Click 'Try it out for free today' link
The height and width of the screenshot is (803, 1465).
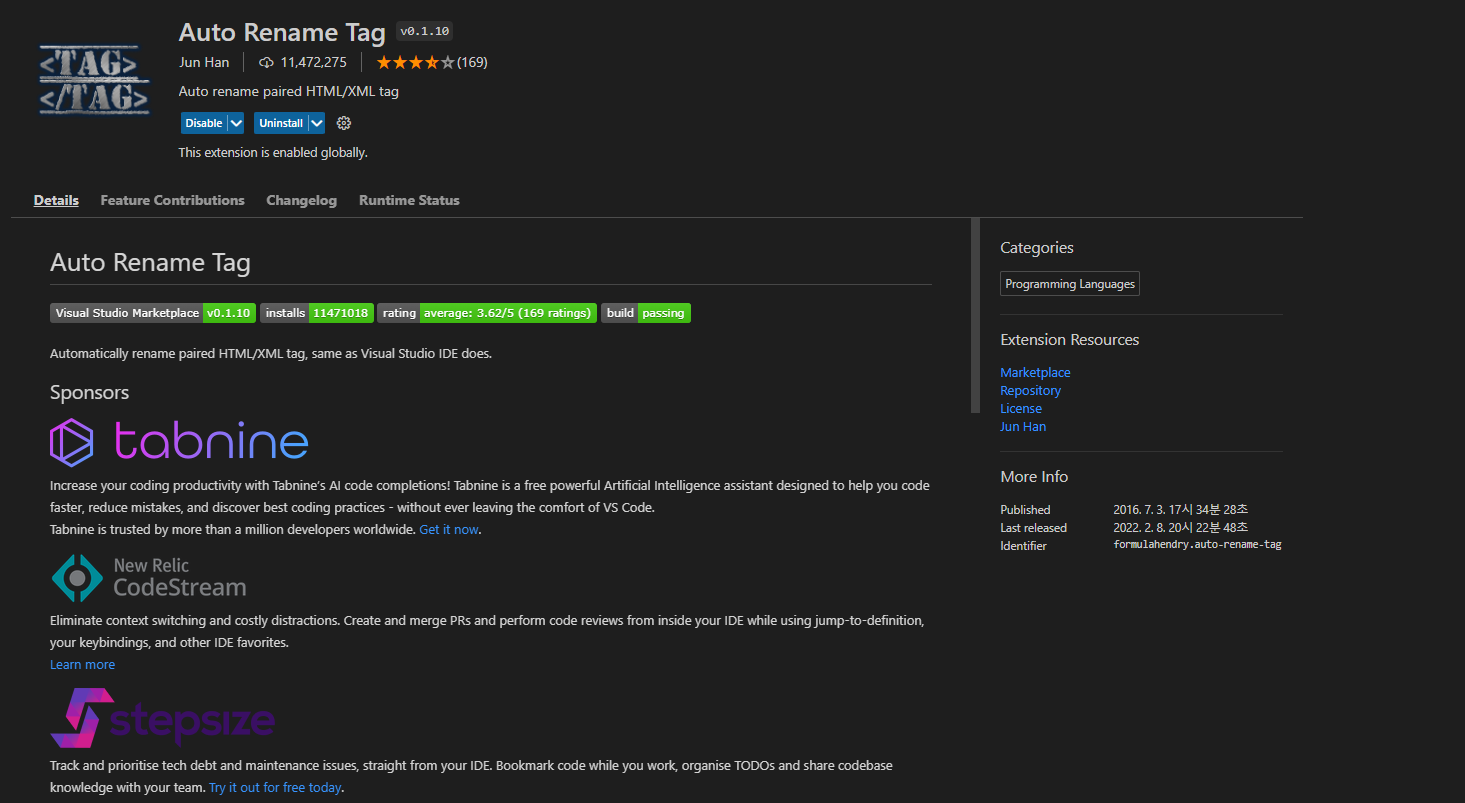[x=275, y=787]
